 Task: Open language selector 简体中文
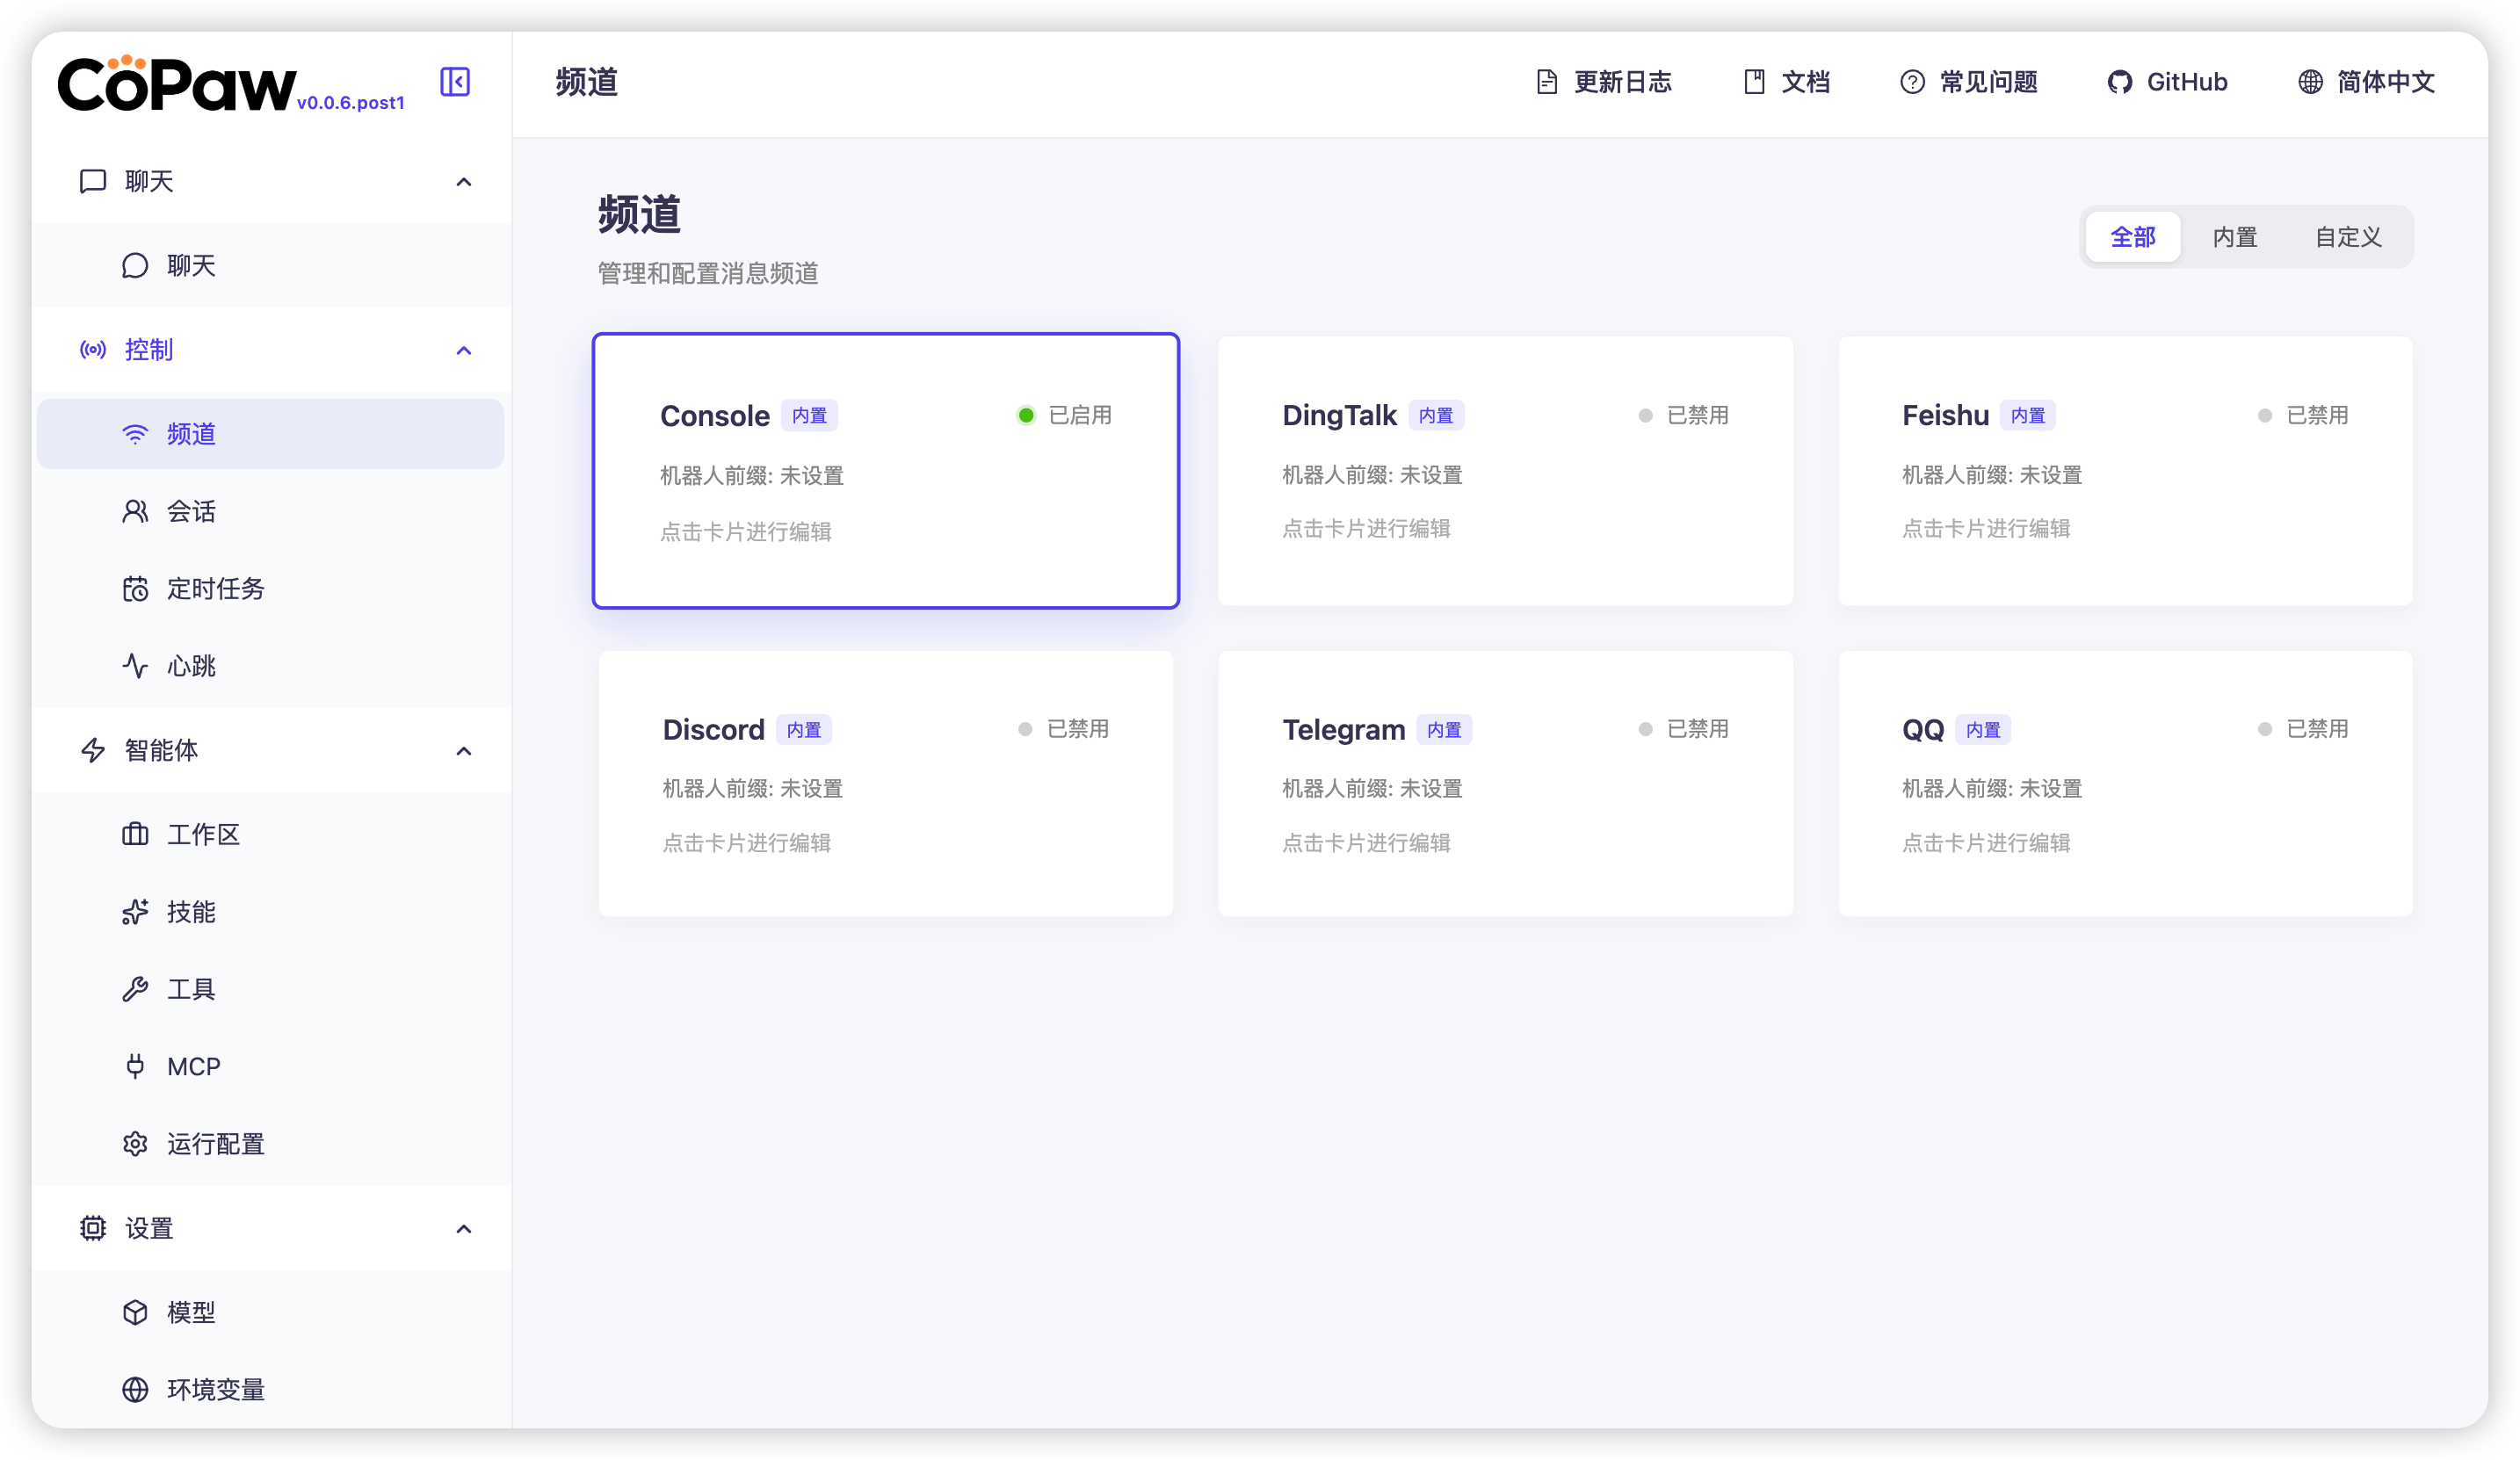point(2366,82)
